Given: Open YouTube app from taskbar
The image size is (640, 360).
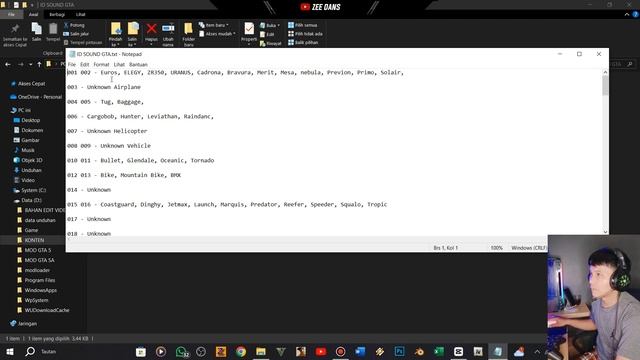Looking at the screenshot, I should tap(321, 351).
